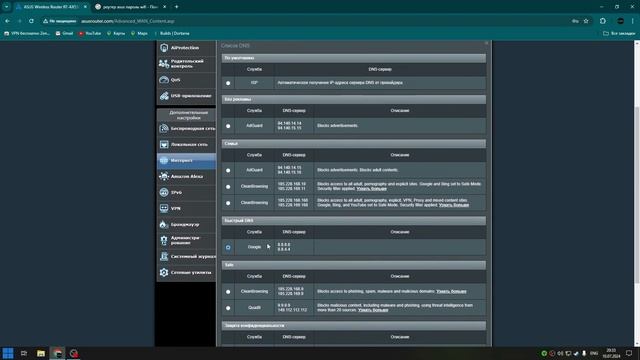
Task: Go forward in browser history
Action: [x=19, y=21]
